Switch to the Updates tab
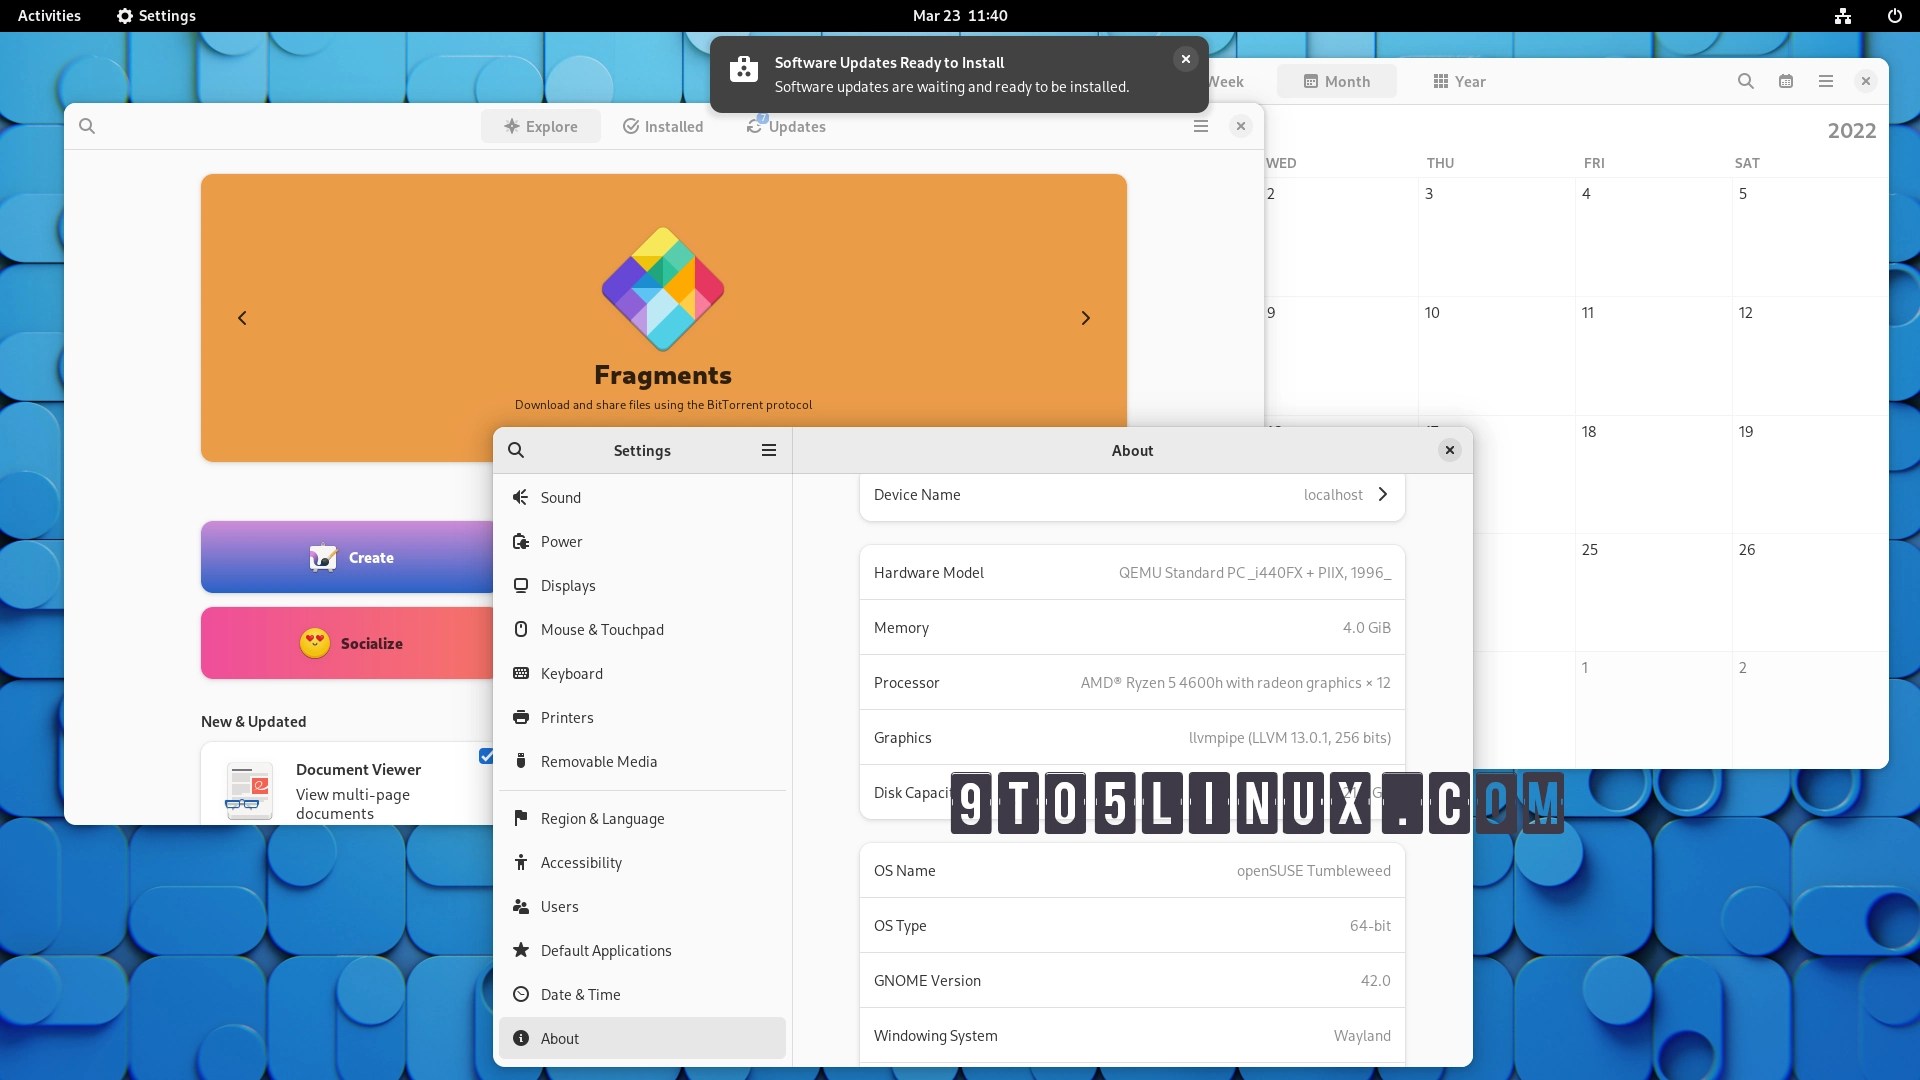Image resolution: width=1920 pixels, height=1080 pixels. pyautogui.click(x=786, y=126)
